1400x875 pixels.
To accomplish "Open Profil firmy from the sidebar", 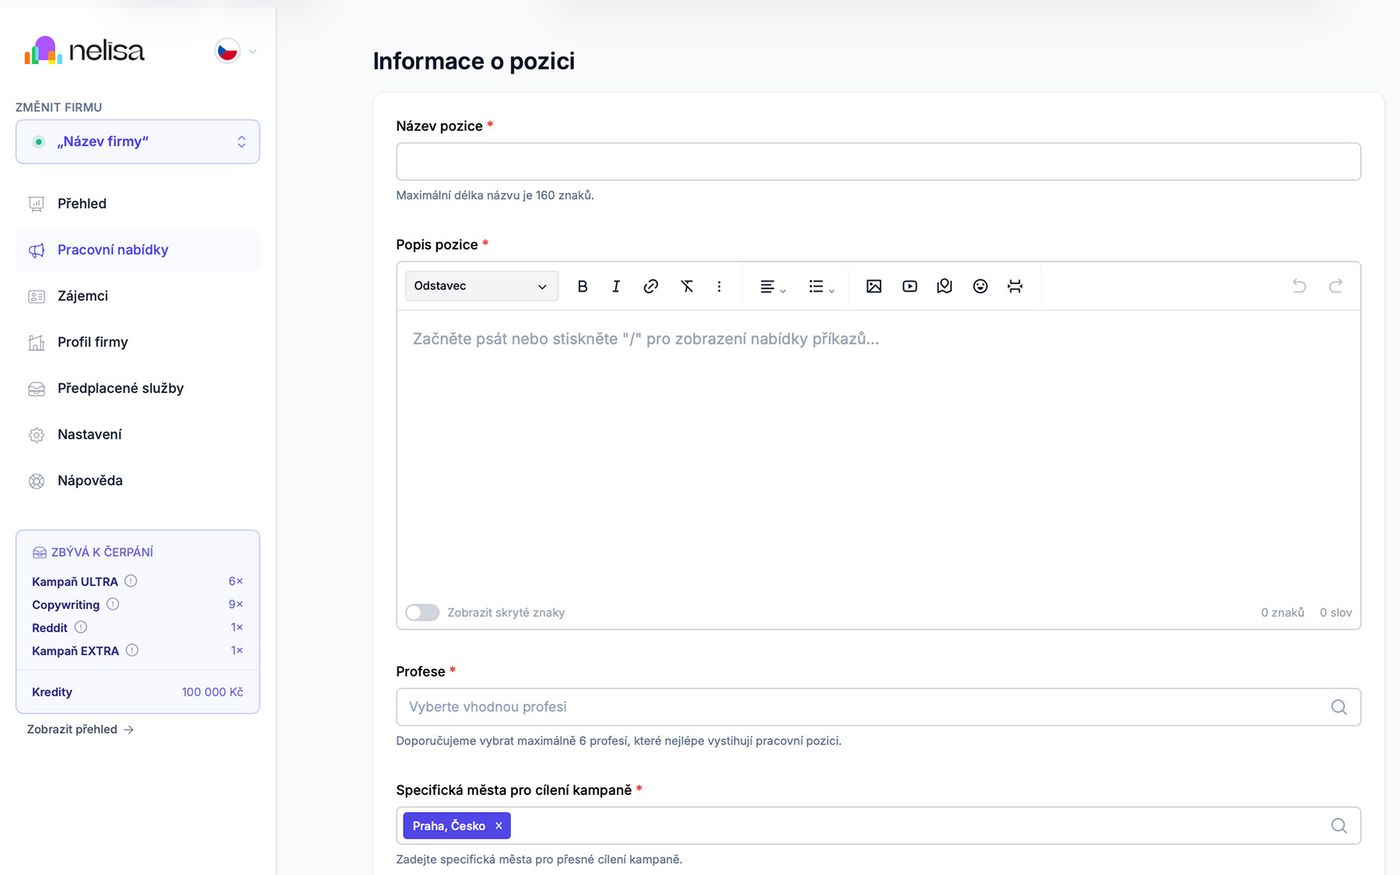I will [x=92, y=342].
